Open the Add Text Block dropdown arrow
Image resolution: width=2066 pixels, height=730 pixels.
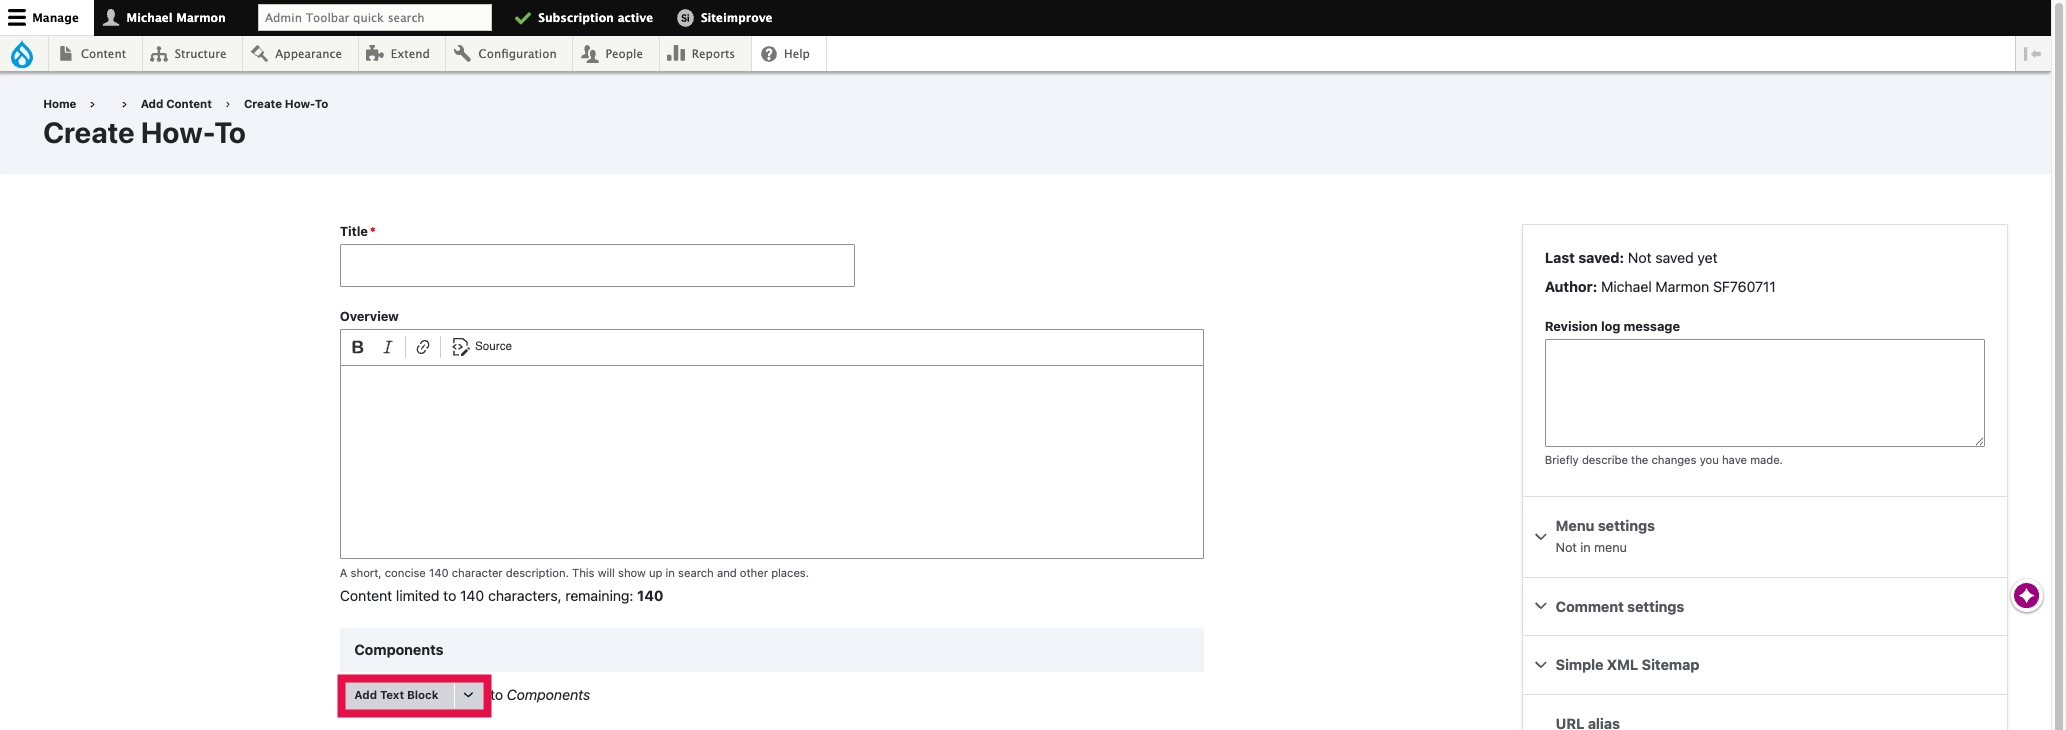(x=468, y=695)
